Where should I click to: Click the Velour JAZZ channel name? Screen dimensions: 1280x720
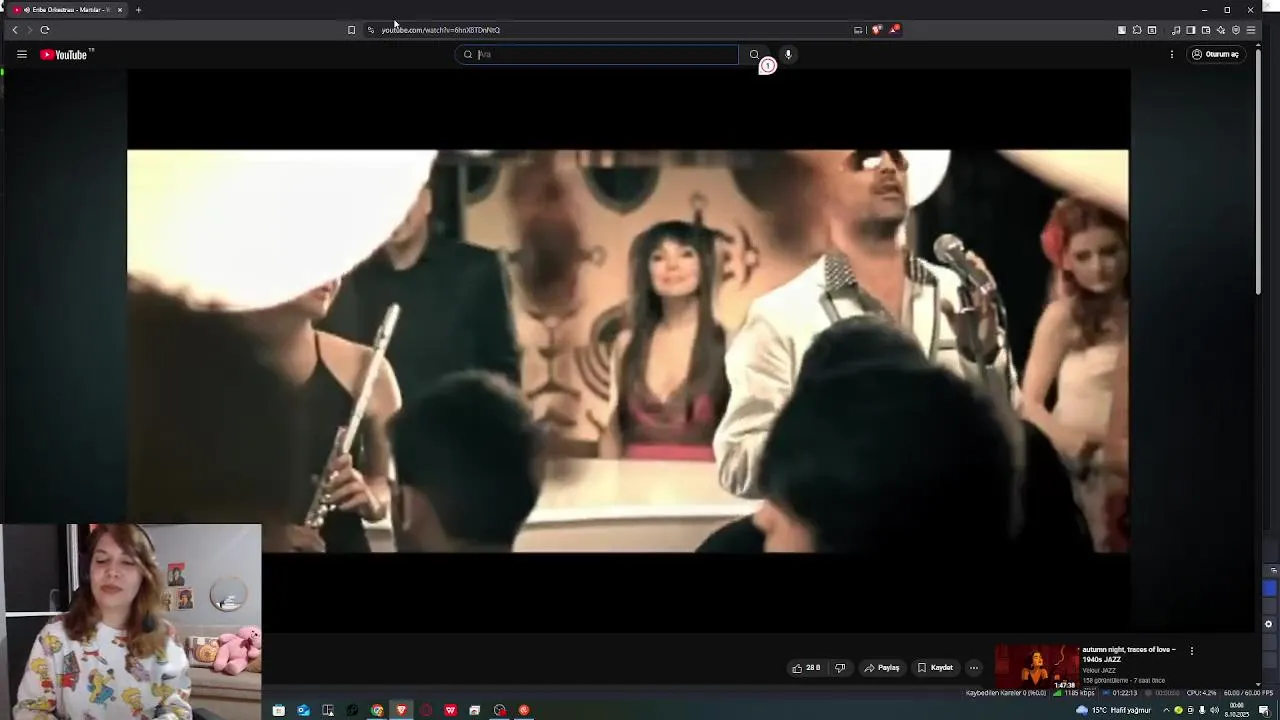[1099, 671]
